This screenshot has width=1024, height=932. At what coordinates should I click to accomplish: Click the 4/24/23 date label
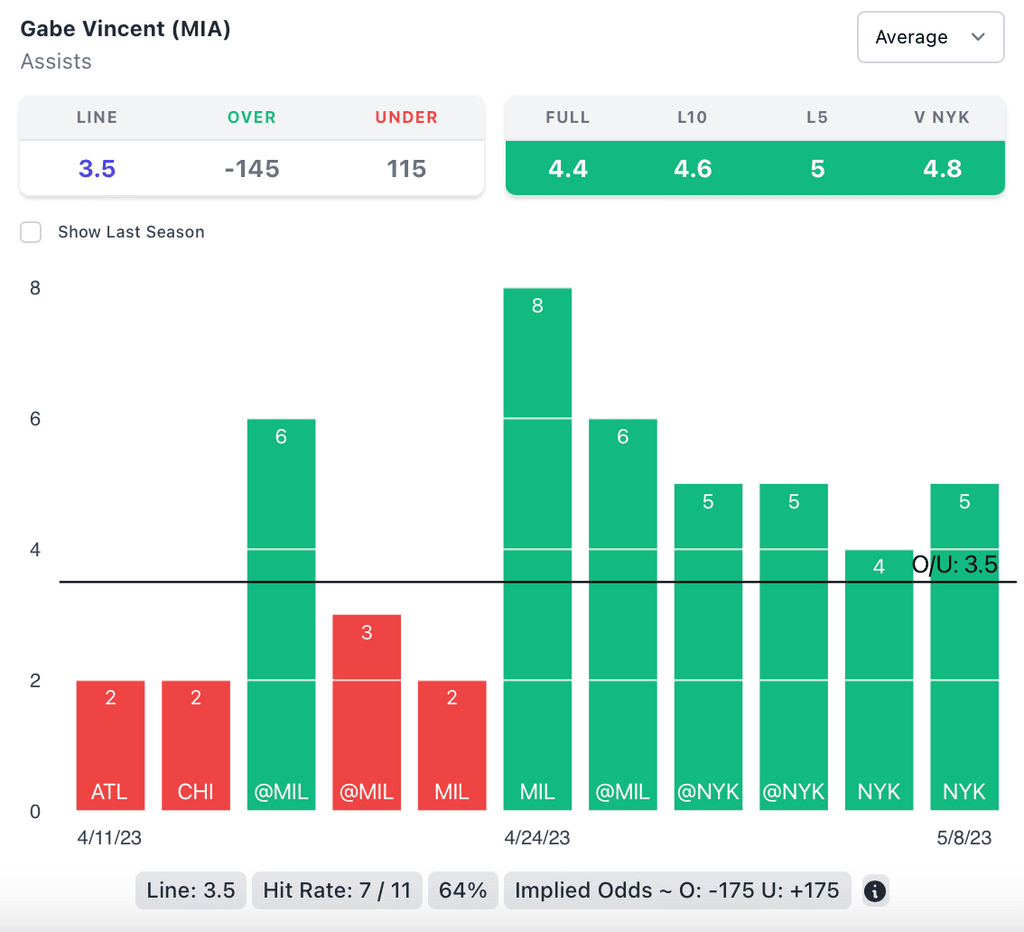(x=537, y=838)
